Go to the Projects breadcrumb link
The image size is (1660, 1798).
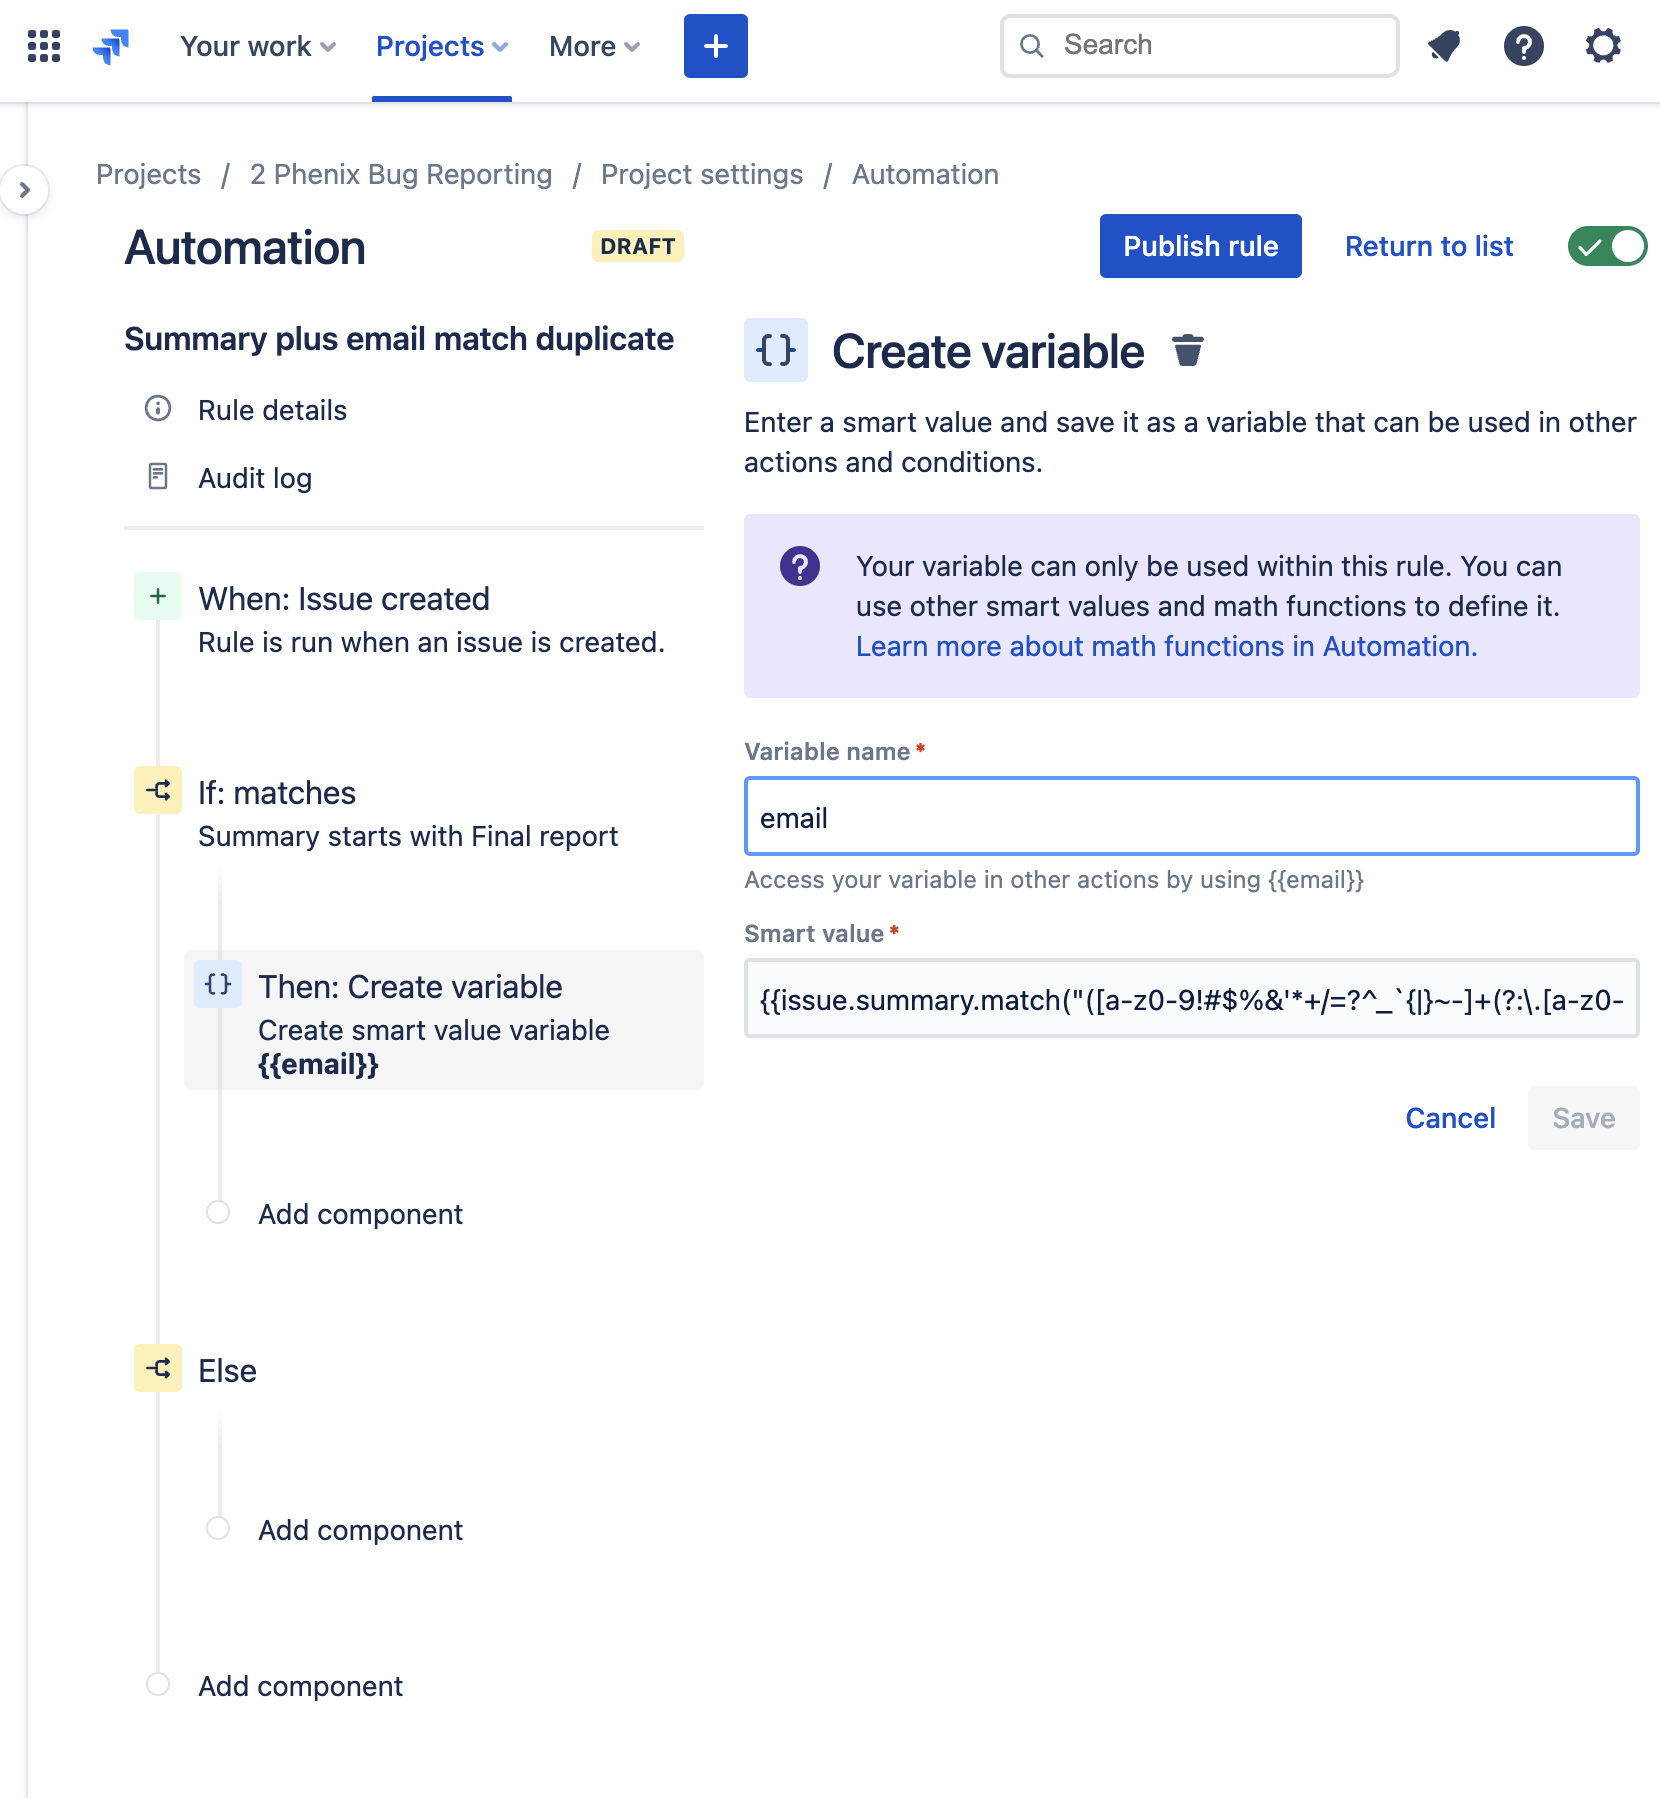[148, 174]
